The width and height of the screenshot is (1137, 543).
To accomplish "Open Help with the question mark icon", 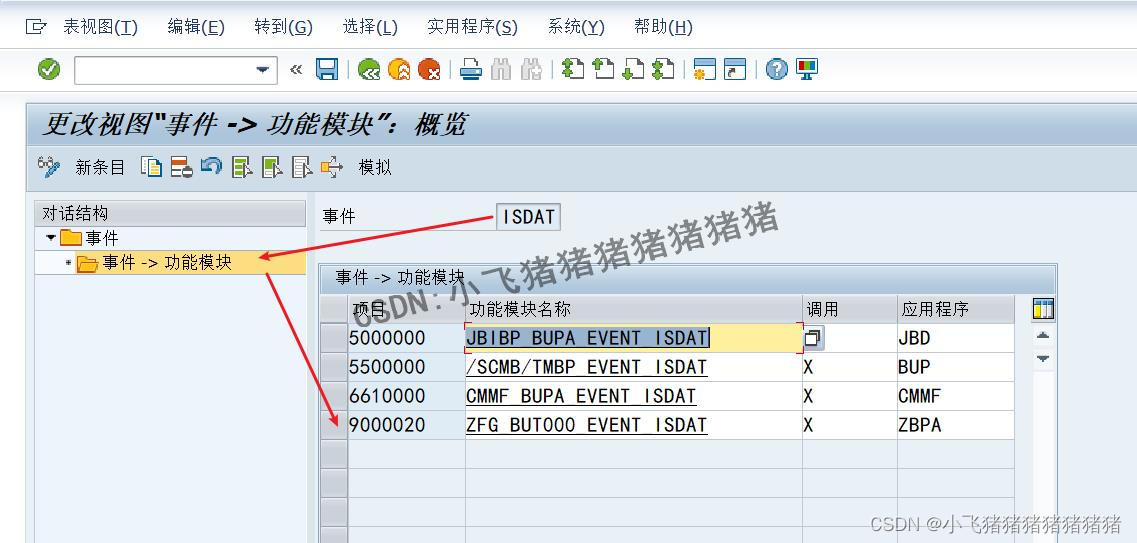I will [x=777, y=70].
